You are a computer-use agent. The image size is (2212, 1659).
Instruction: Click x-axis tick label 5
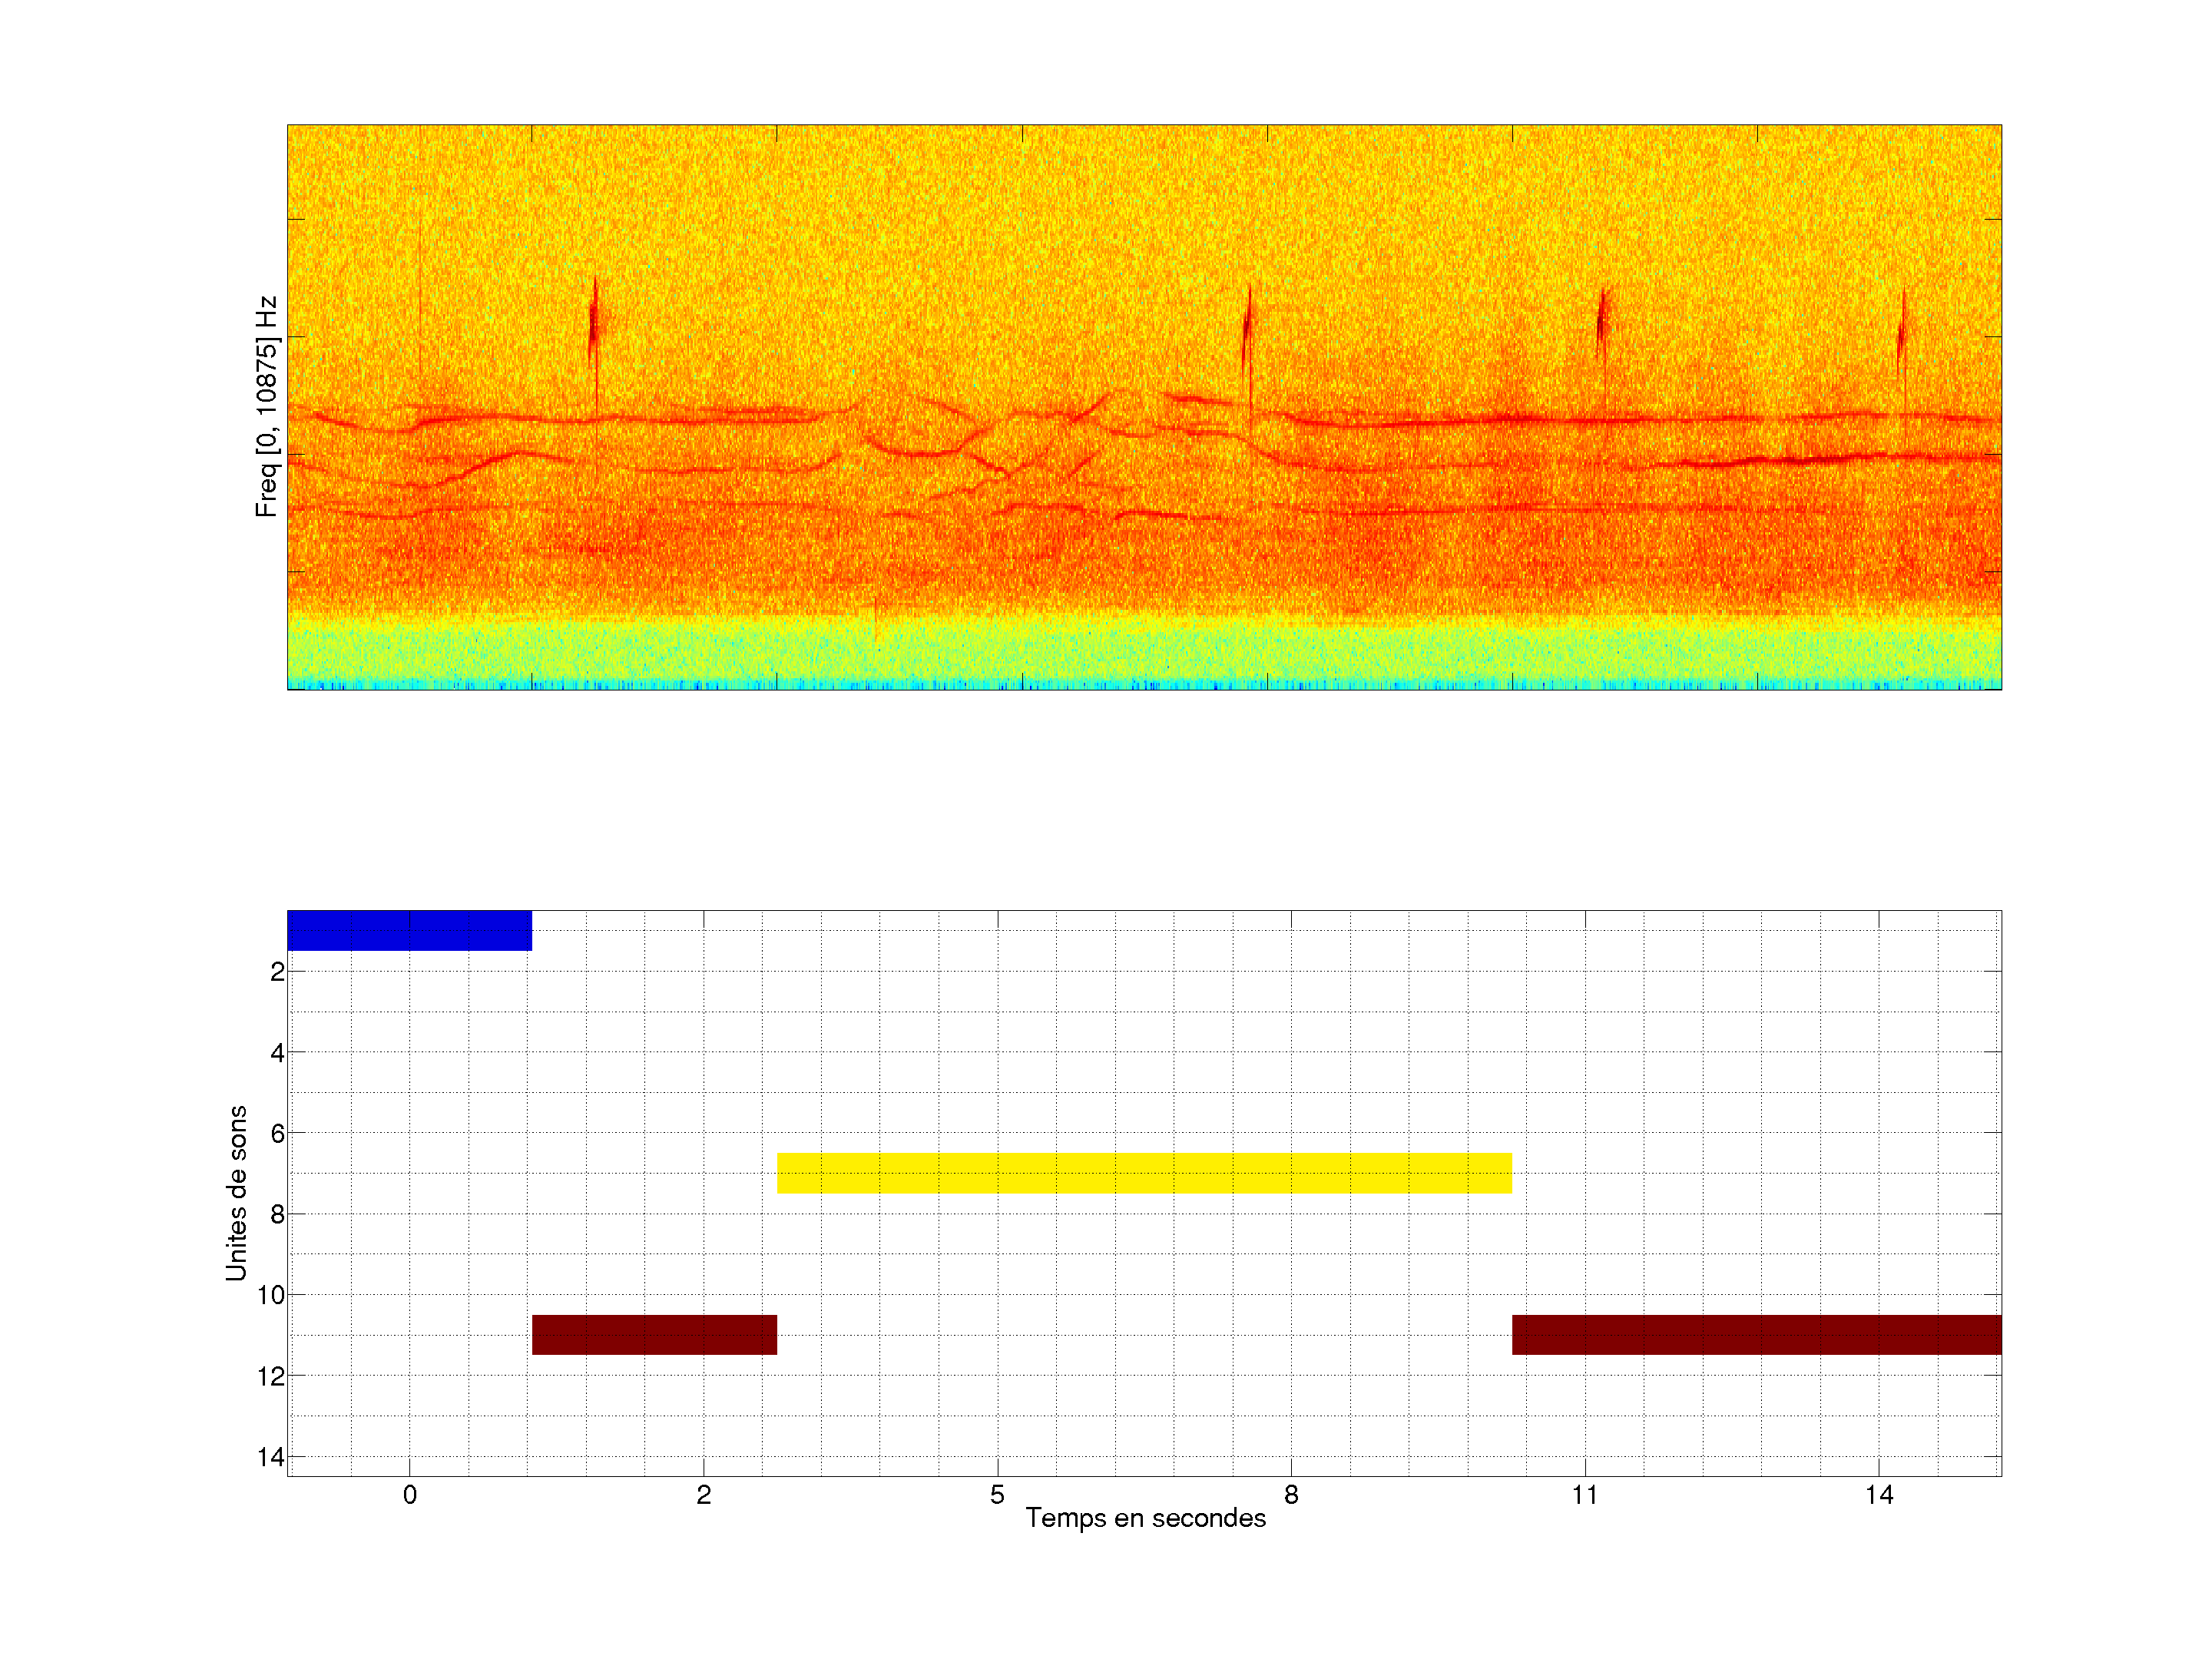coord(997,1495)
